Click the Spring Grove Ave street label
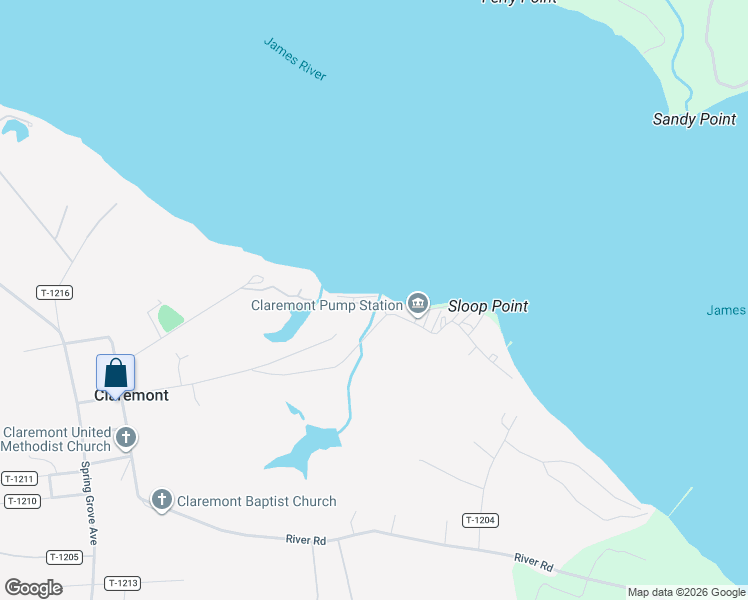 click(x=89, y=503)
